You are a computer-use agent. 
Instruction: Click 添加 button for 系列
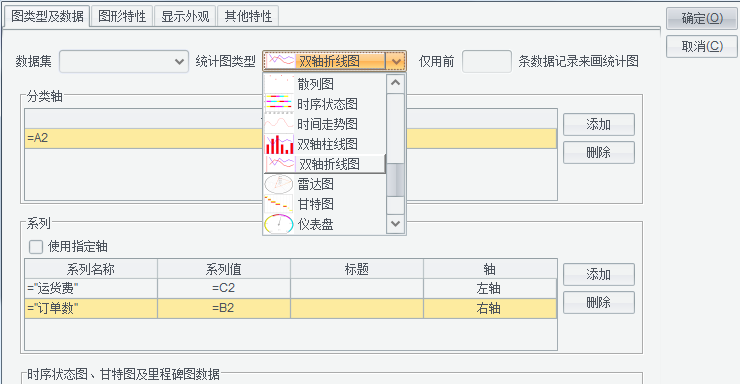598,274
